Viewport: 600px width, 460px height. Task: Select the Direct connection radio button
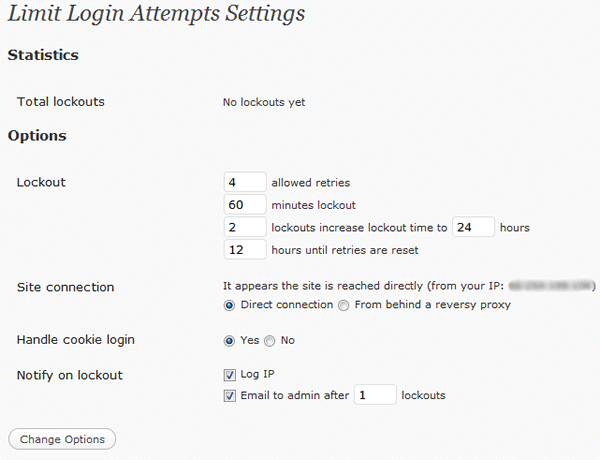pos(230,305)
